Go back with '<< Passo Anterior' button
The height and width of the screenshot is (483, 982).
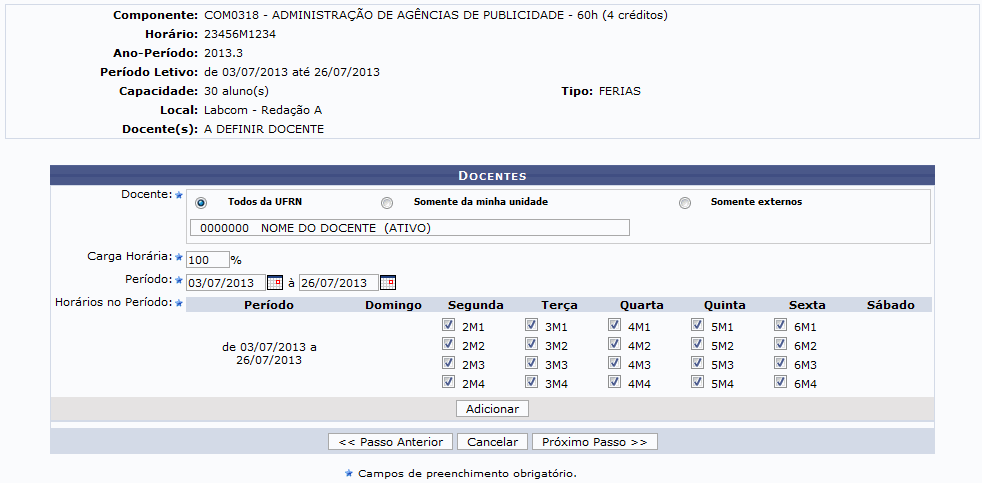click(391, 442)
